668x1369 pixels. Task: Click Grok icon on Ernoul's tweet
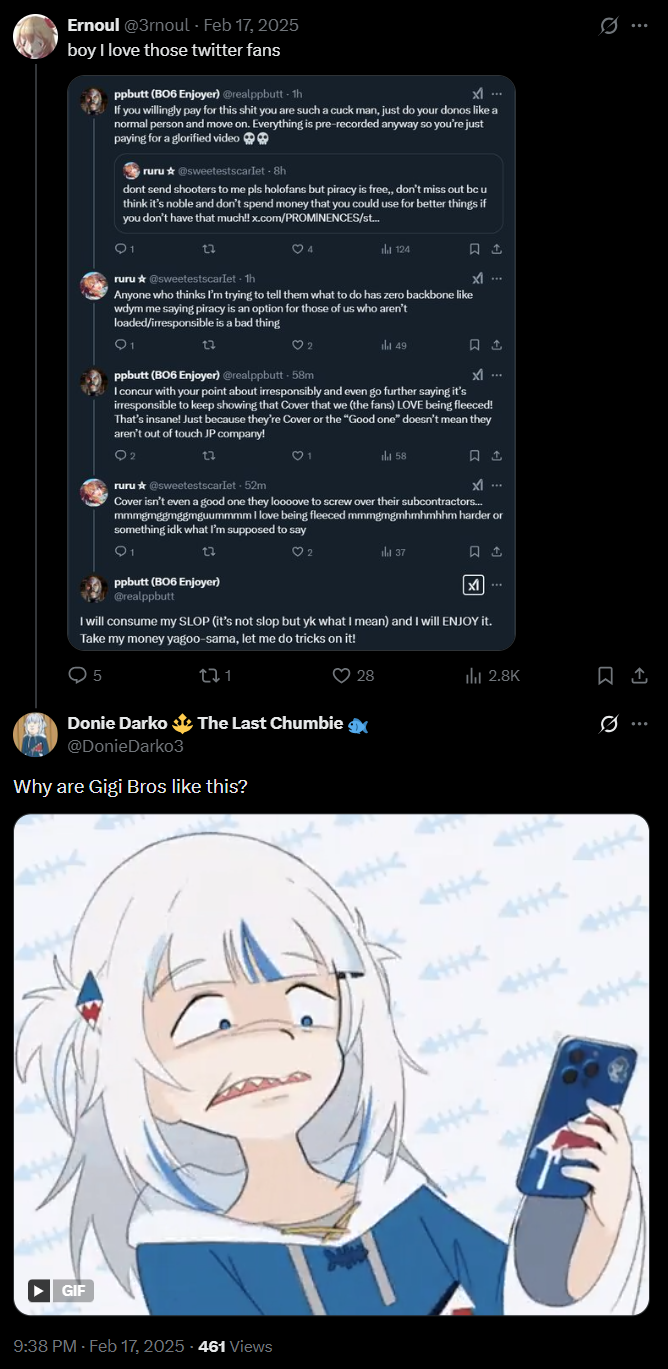point(608,26)
